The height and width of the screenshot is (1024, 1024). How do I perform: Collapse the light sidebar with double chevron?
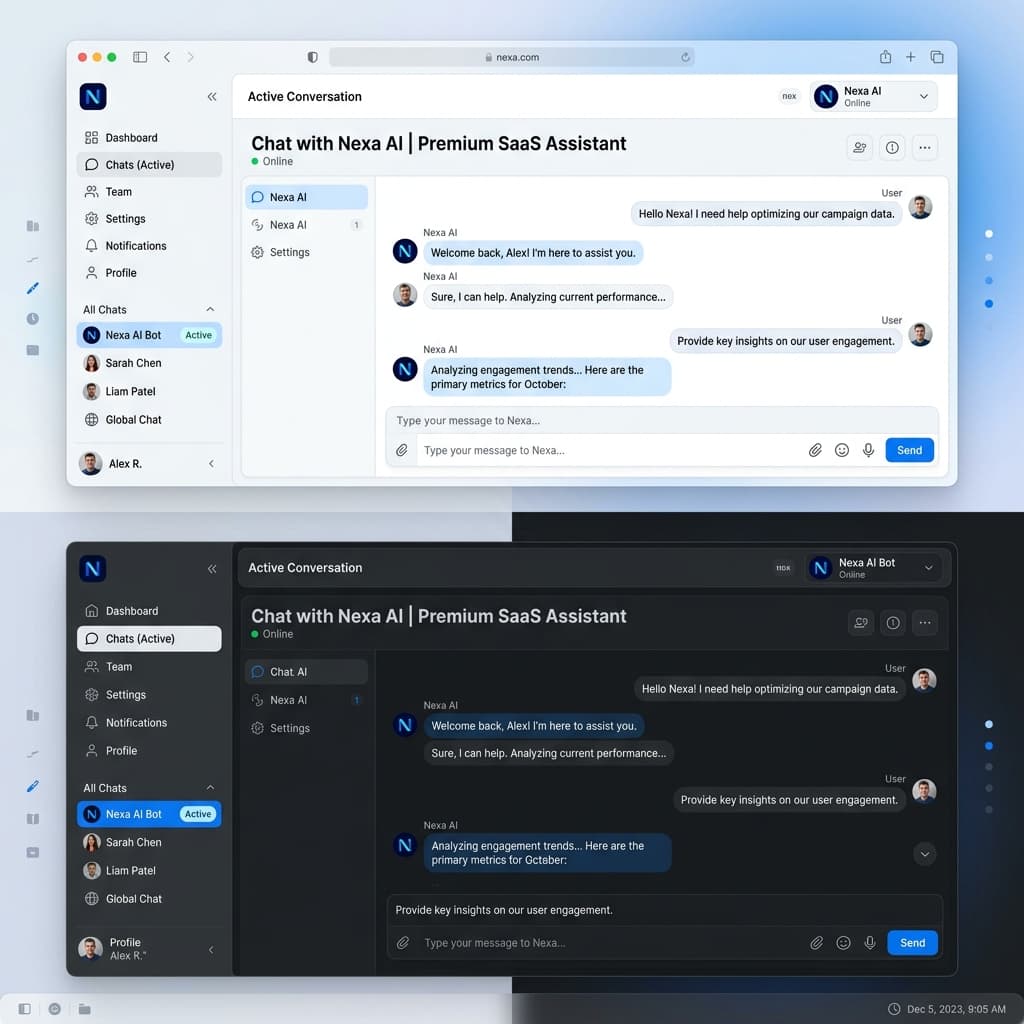212,97
